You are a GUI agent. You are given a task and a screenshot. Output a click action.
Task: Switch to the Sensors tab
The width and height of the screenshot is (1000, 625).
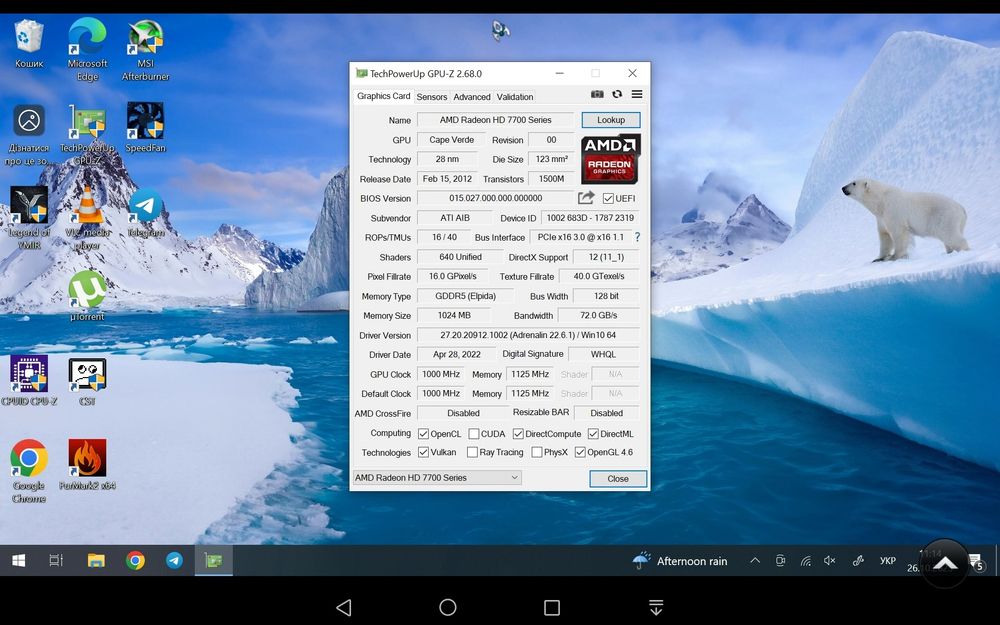(431, 97)
